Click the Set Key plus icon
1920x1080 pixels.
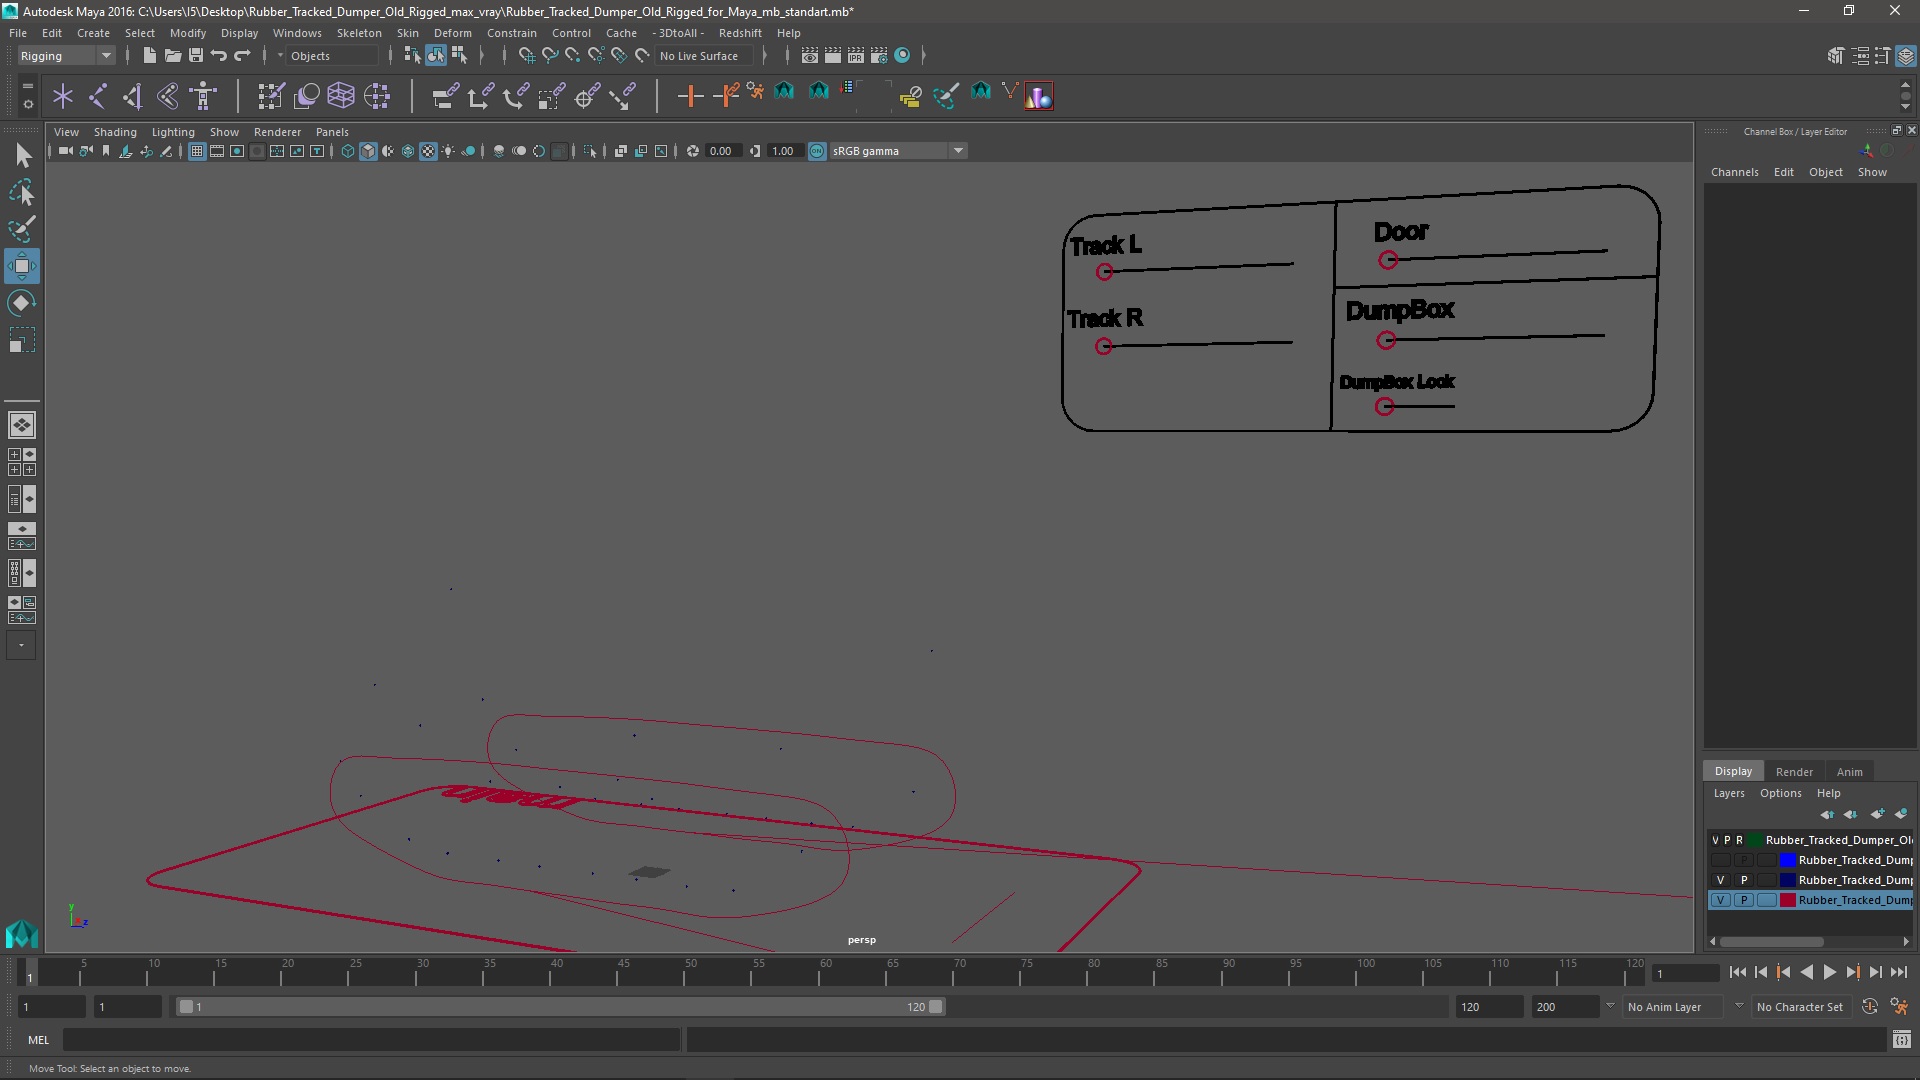point(689,96)
